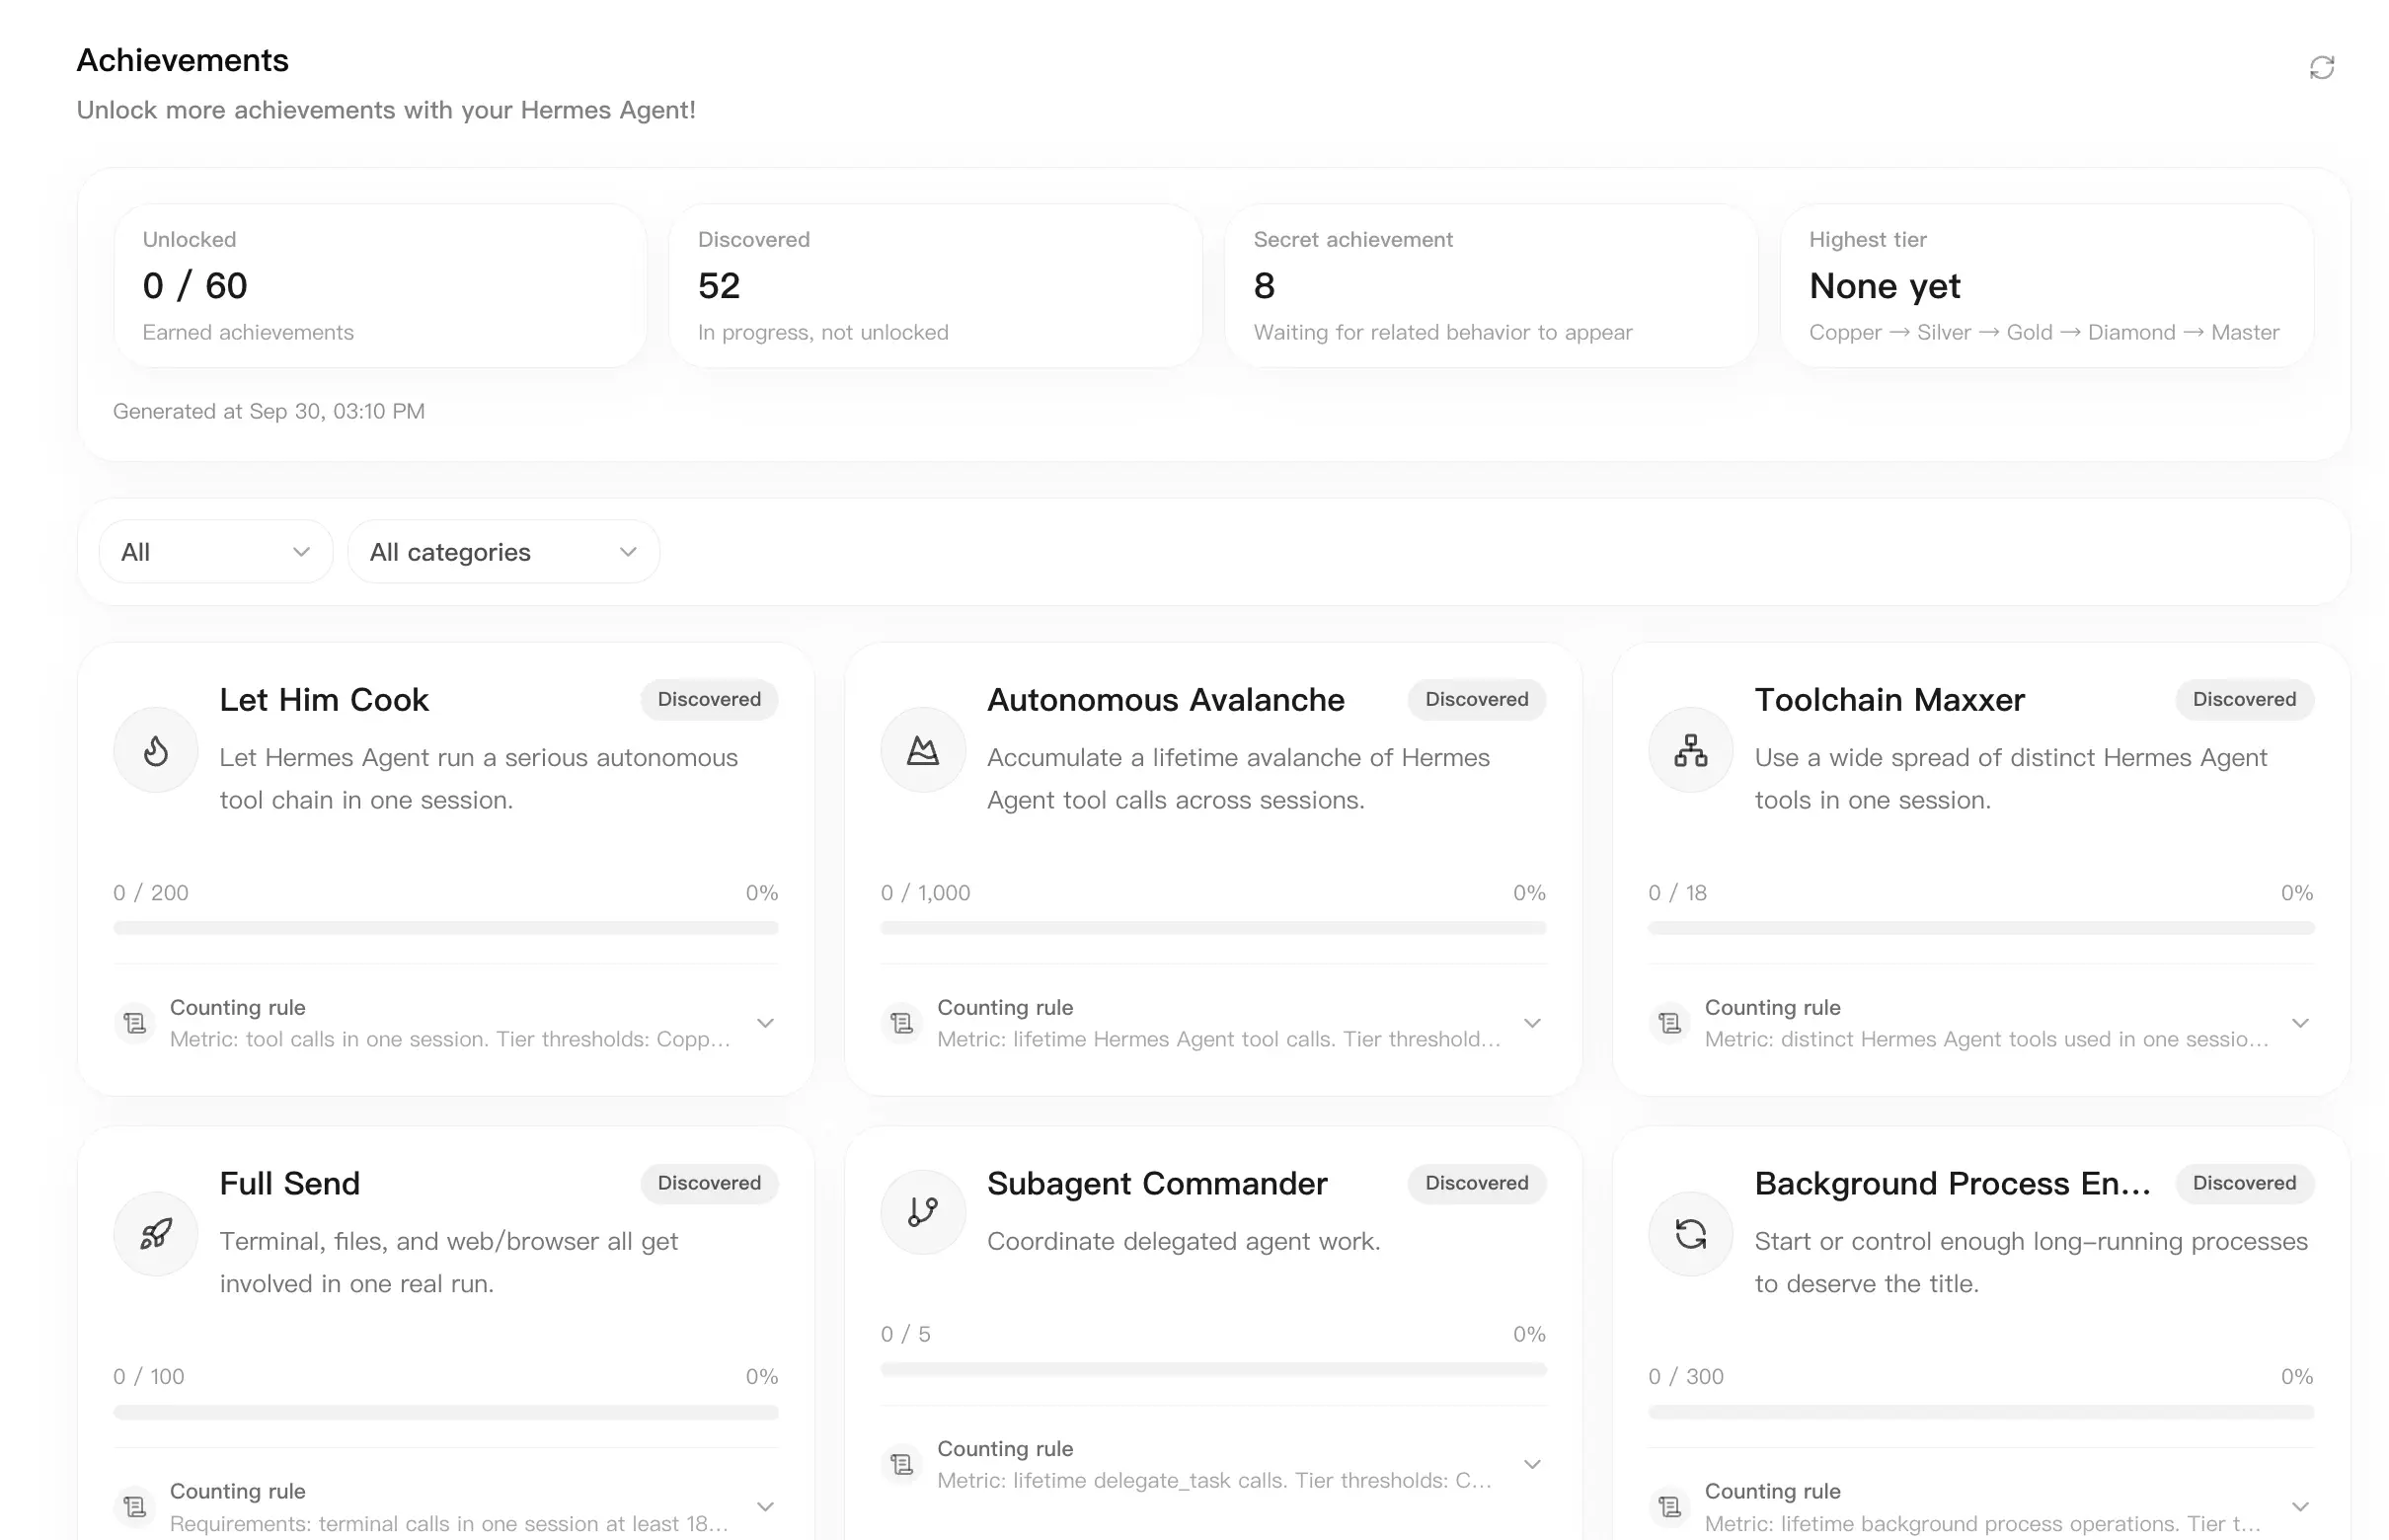The height and width of the screenshot is (1540, 2389).
Task: Click the Unlocked 0 / 60 stat card
Action: tap(380, 286)
